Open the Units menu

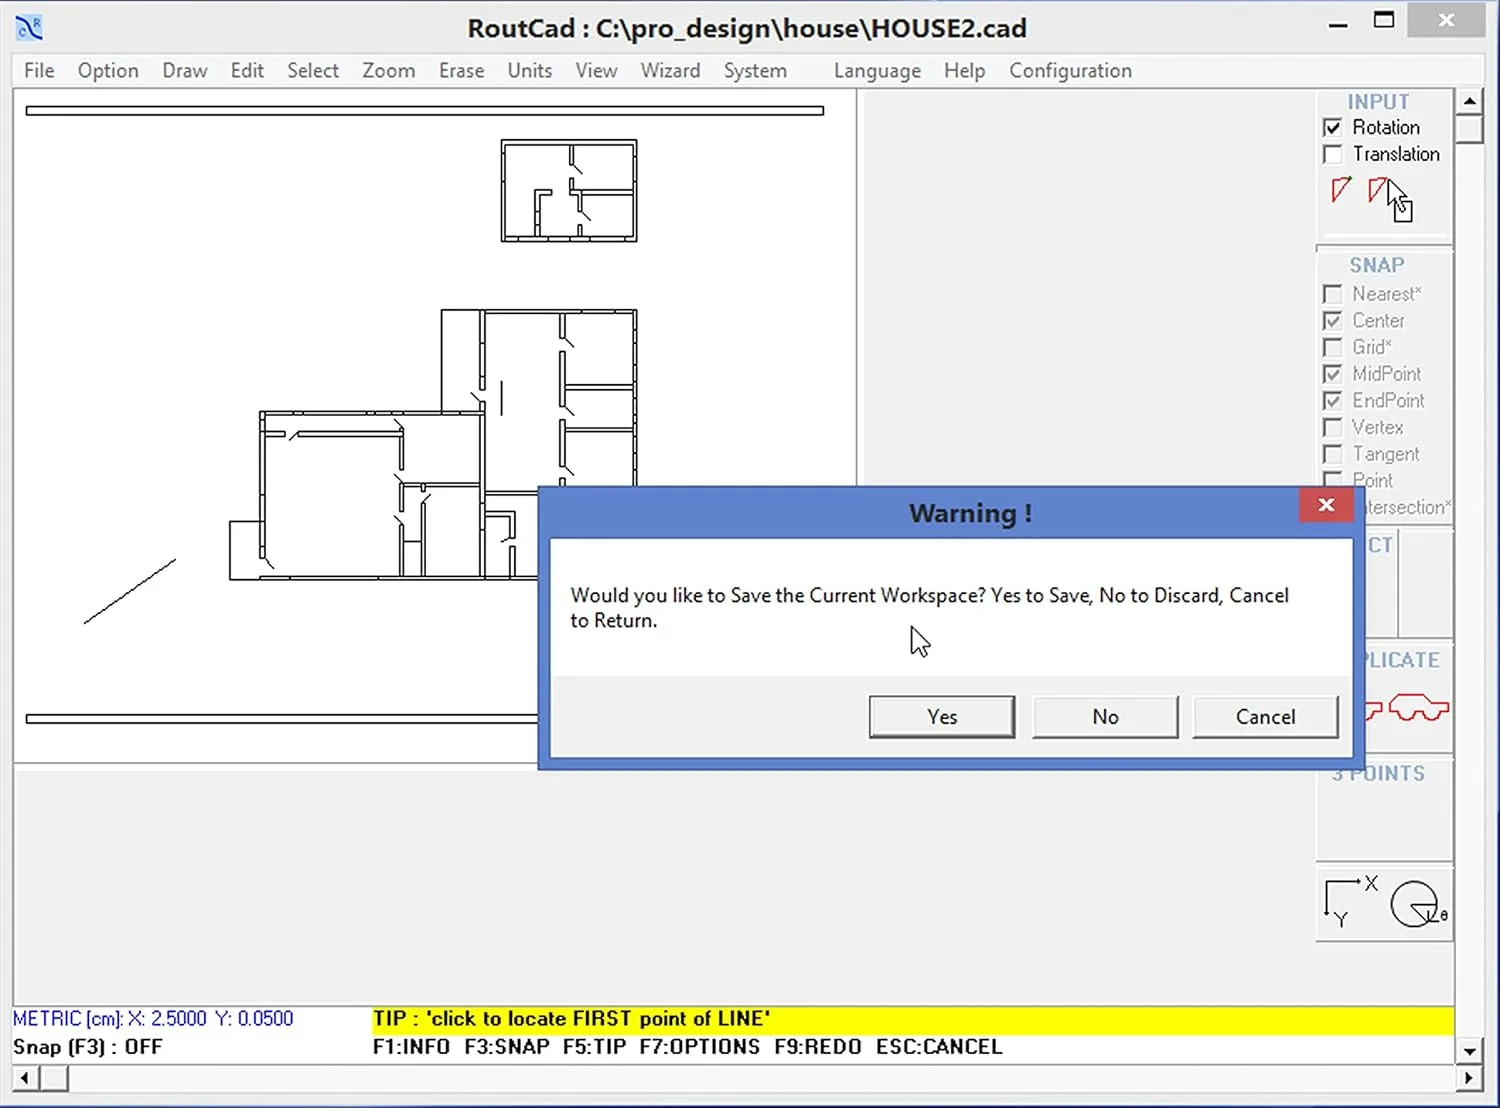(x=529, y=70)
